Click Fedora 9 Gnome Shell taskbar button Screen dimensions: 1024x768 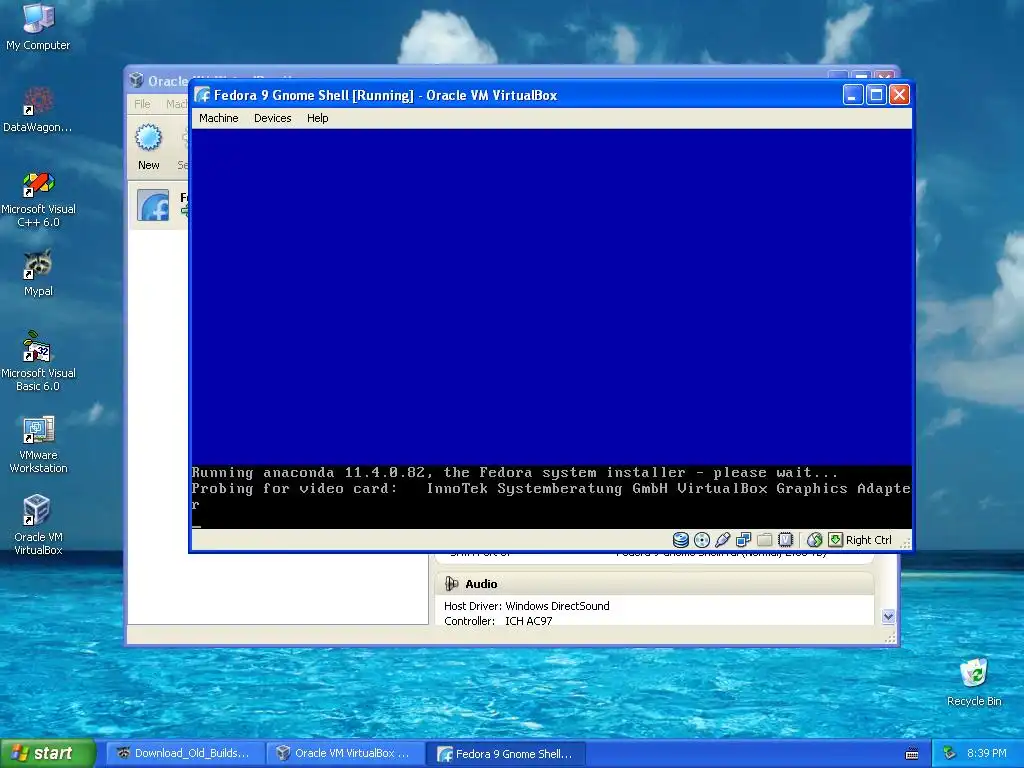506,754
